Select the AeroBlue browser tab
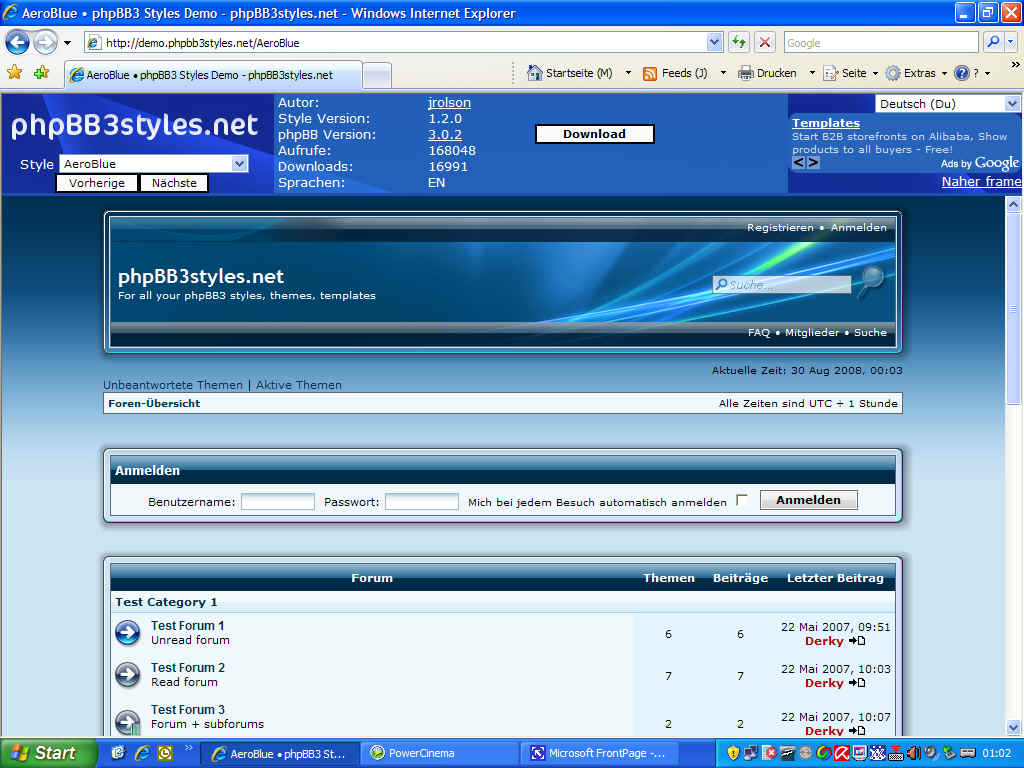This screenshot has width=1024, height=768. pos(212,75)
